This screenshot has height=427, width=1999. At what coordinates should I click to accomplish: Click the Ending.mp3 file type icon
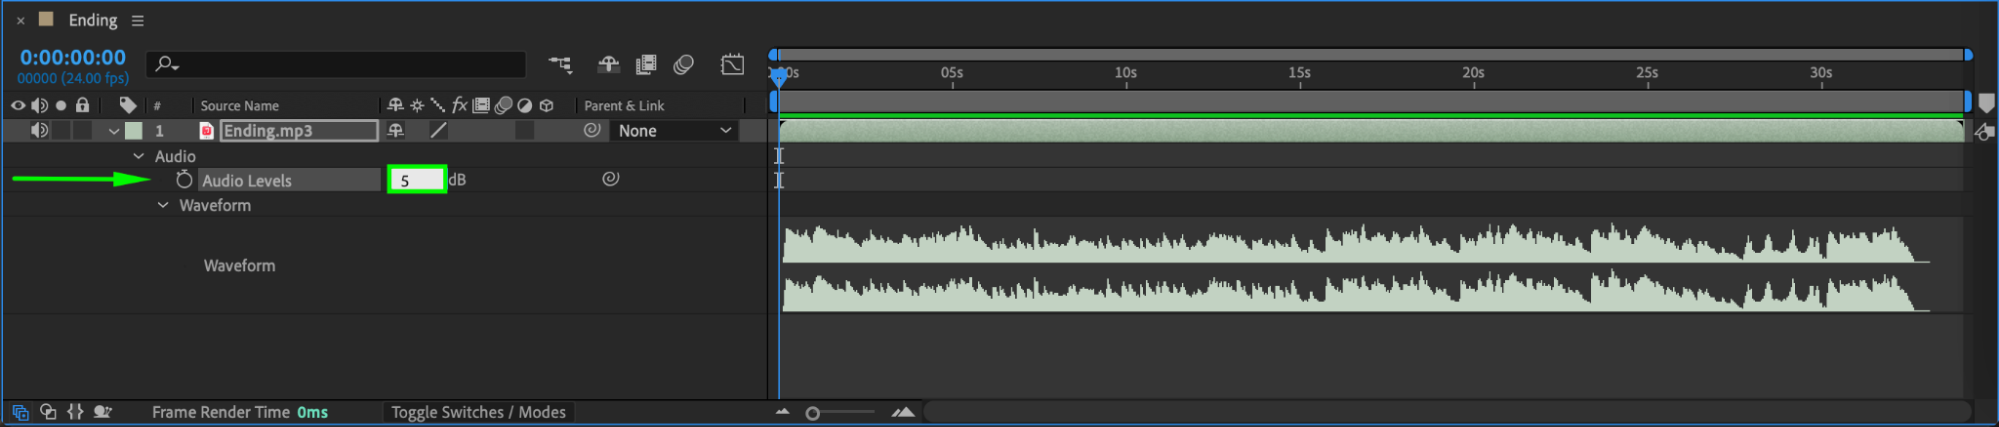click(x=207, y=131)
